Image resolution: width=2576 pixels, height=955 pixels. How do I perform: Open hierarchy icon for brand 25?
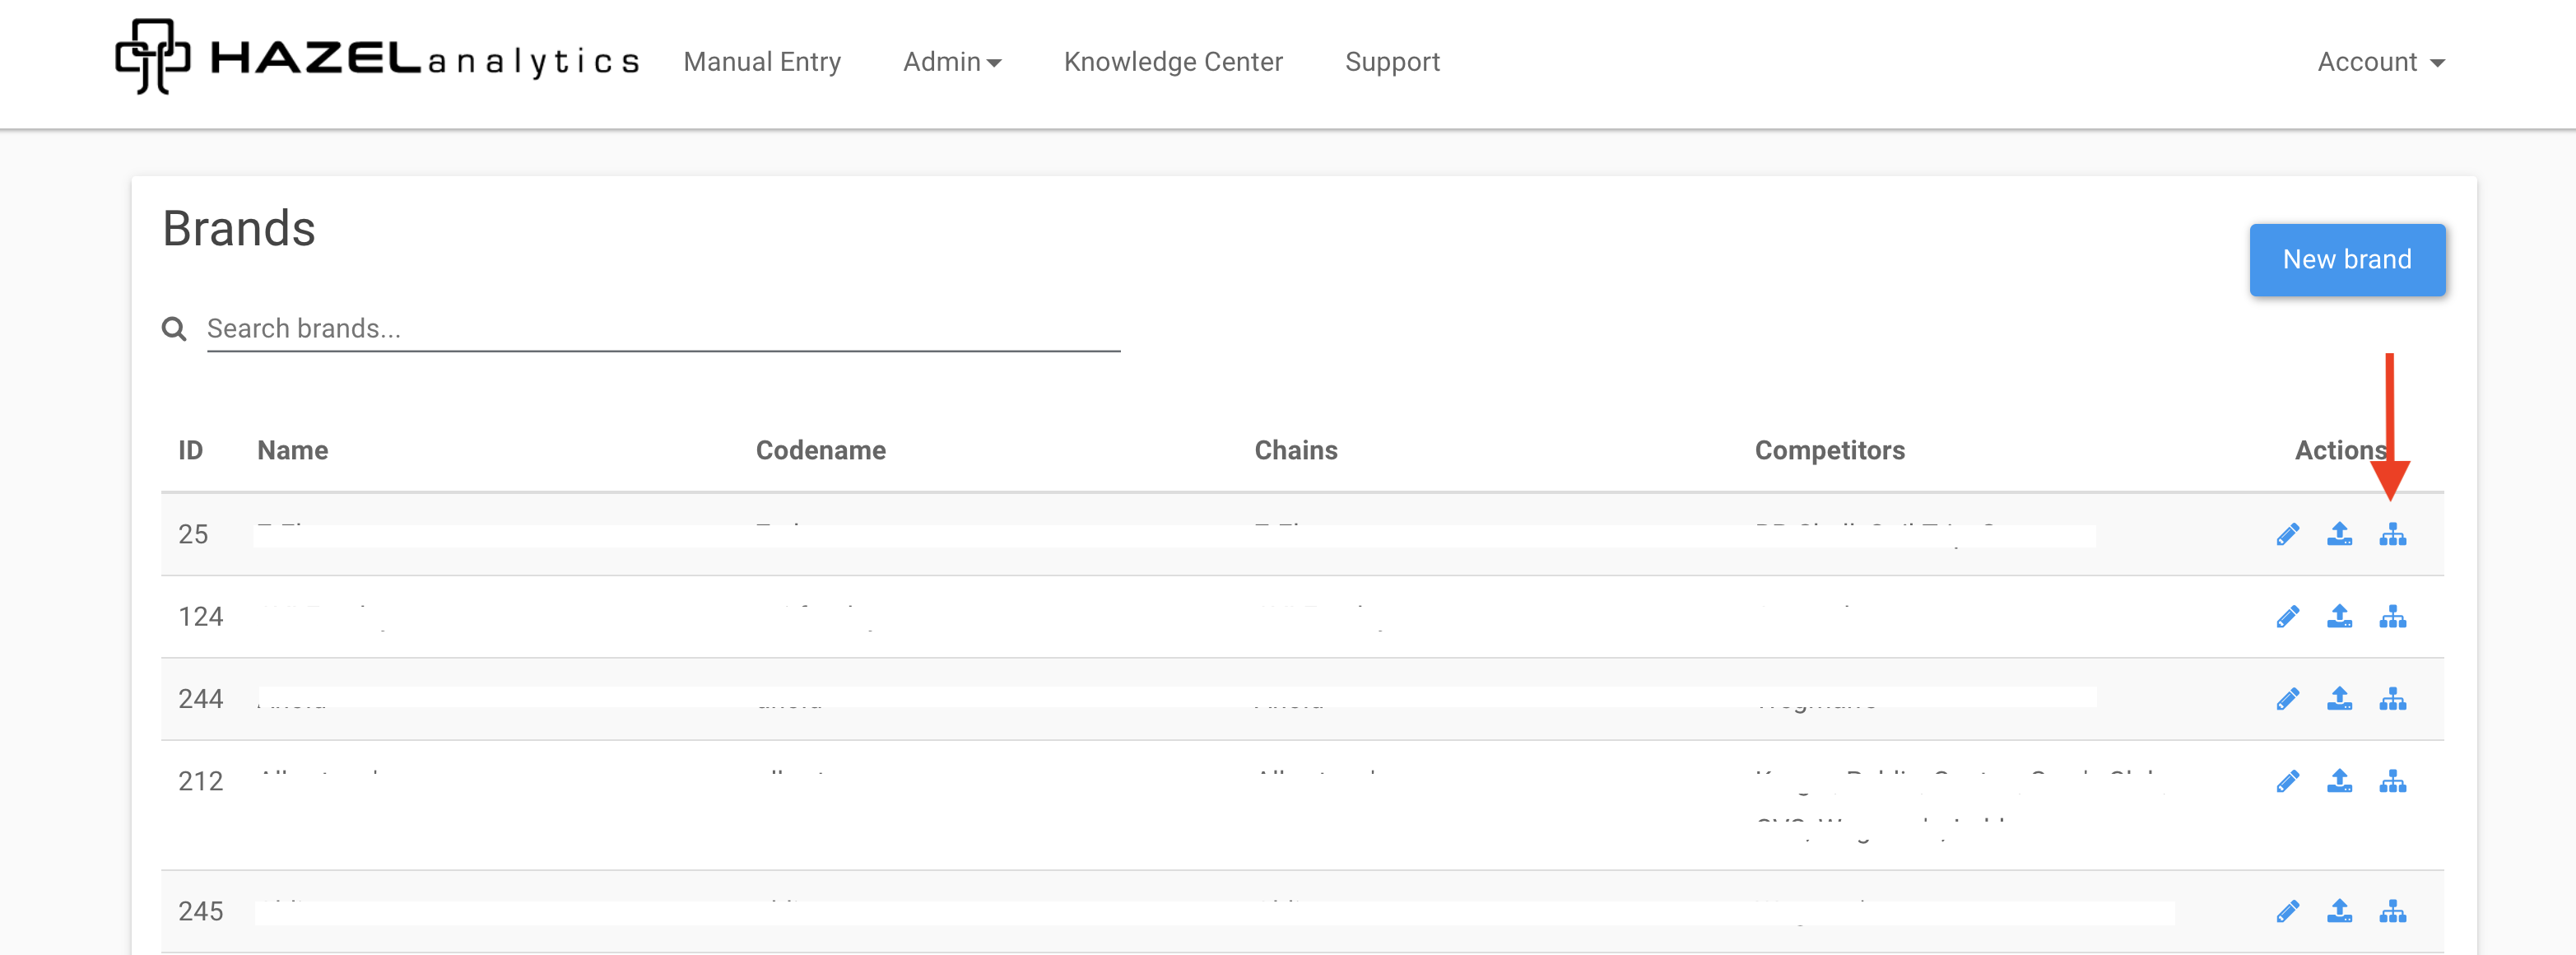pyautogui.click(x=2392, y=535)
